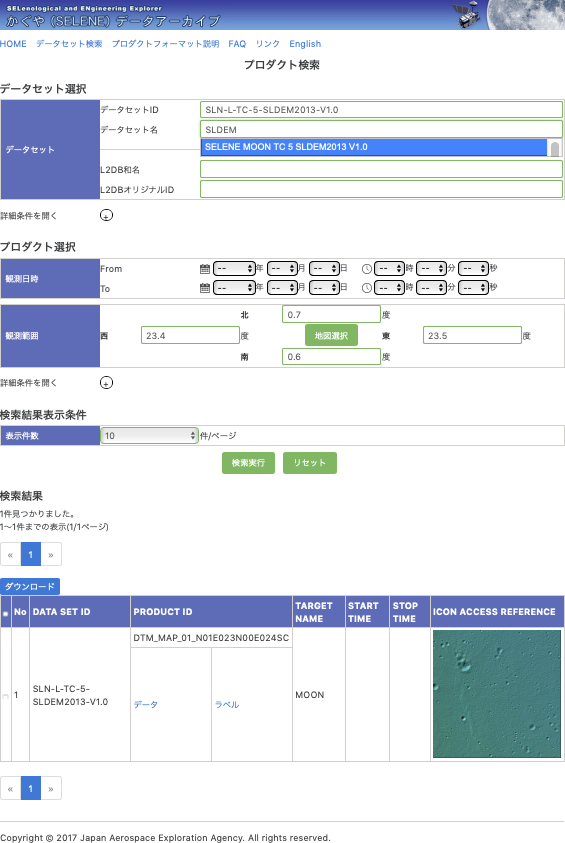Screen dimensions: 565x843
Task: Open the From year dropdown
Action: coord(234,268)
